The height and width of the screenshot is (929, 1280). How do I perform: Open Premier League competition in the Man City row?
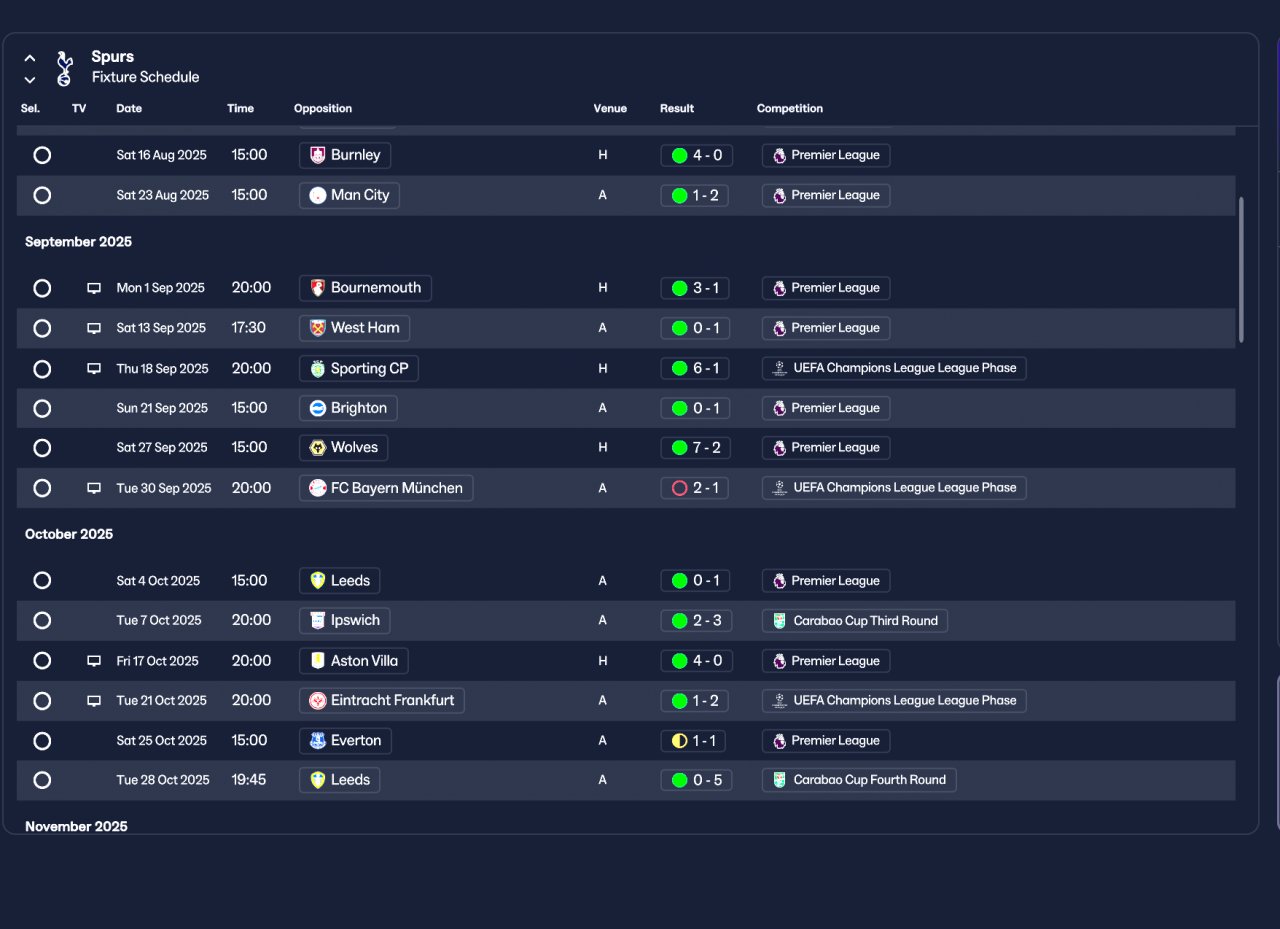(x=826, y=195)
